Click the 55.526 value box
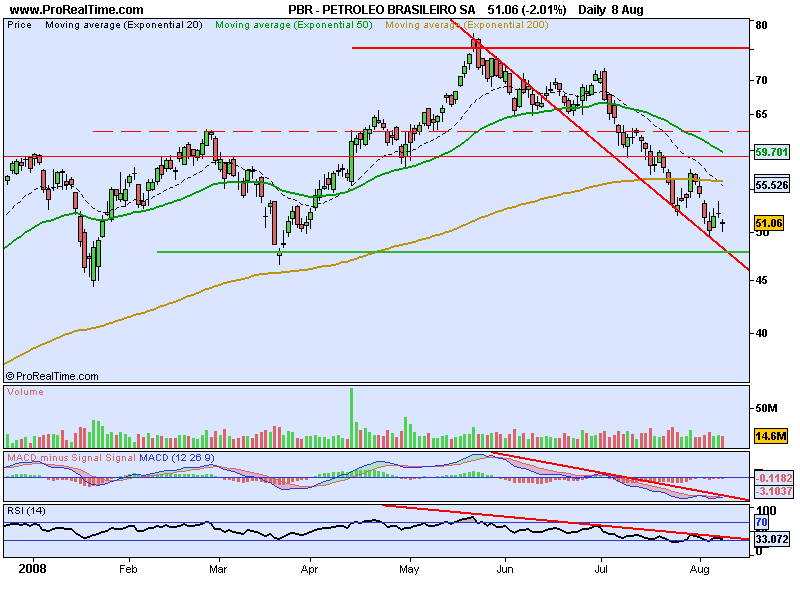800x600 pixels. [x=771, y=185]
